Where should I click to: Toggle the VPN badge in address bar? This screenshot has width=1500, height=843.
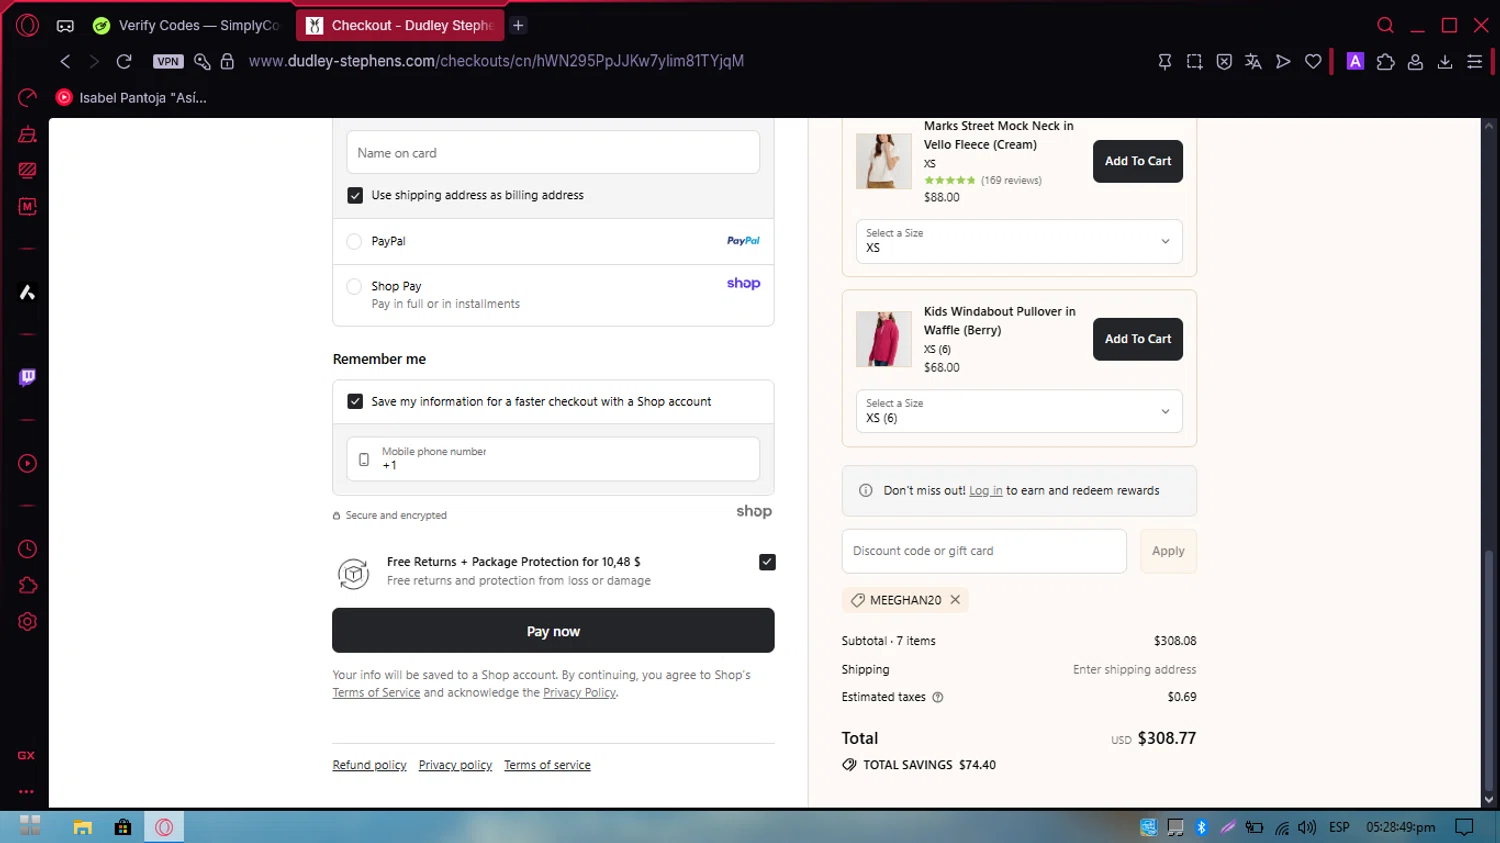pyautogui.click(x=168, y=61)
